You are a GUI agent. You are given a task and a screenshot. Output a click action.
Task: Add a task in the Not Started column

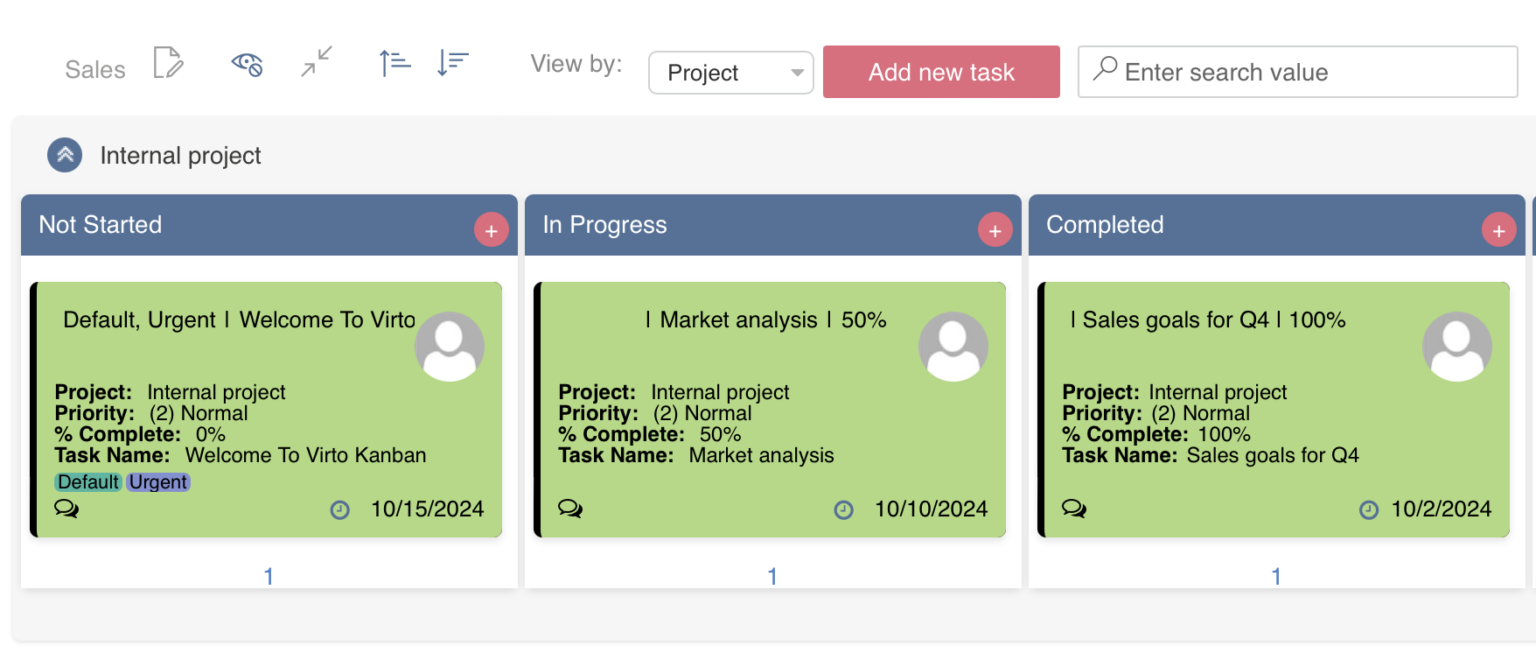point(491,229)
